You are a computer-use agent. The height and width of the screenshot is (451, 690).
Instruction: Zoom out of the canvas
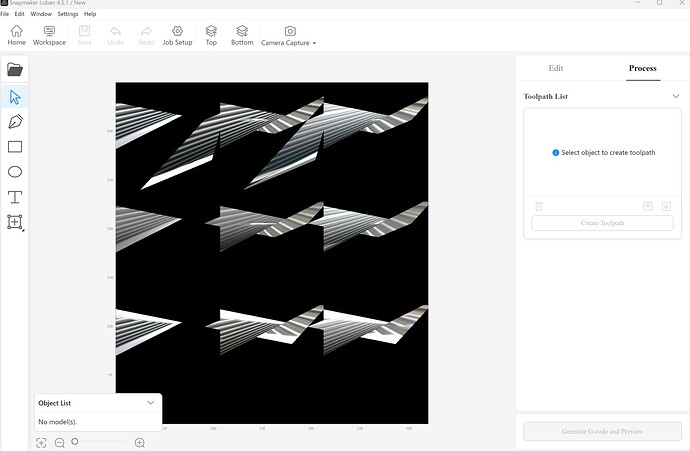coord(60,443)
